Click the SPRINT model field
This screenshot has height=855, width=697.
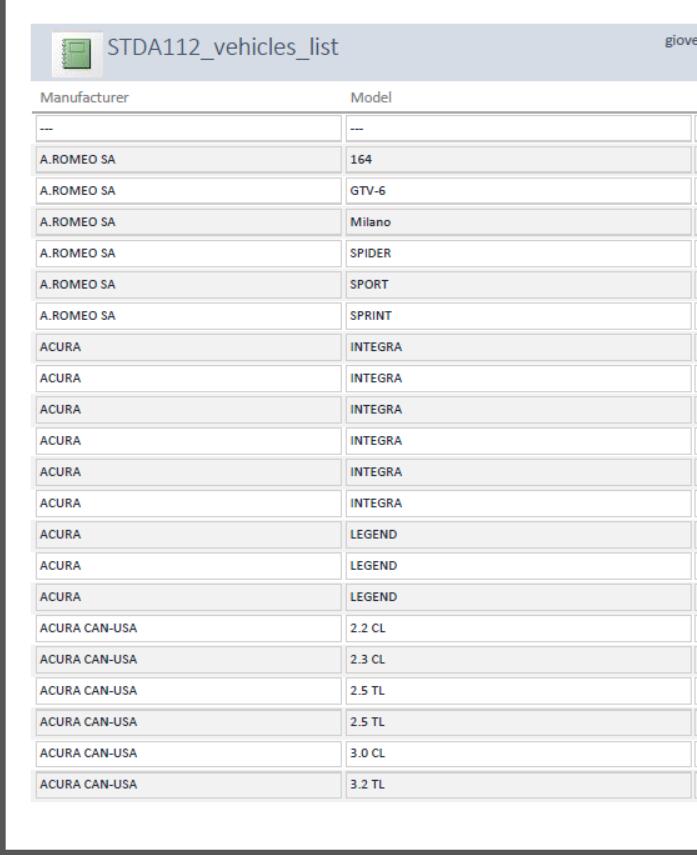(519, 316)
